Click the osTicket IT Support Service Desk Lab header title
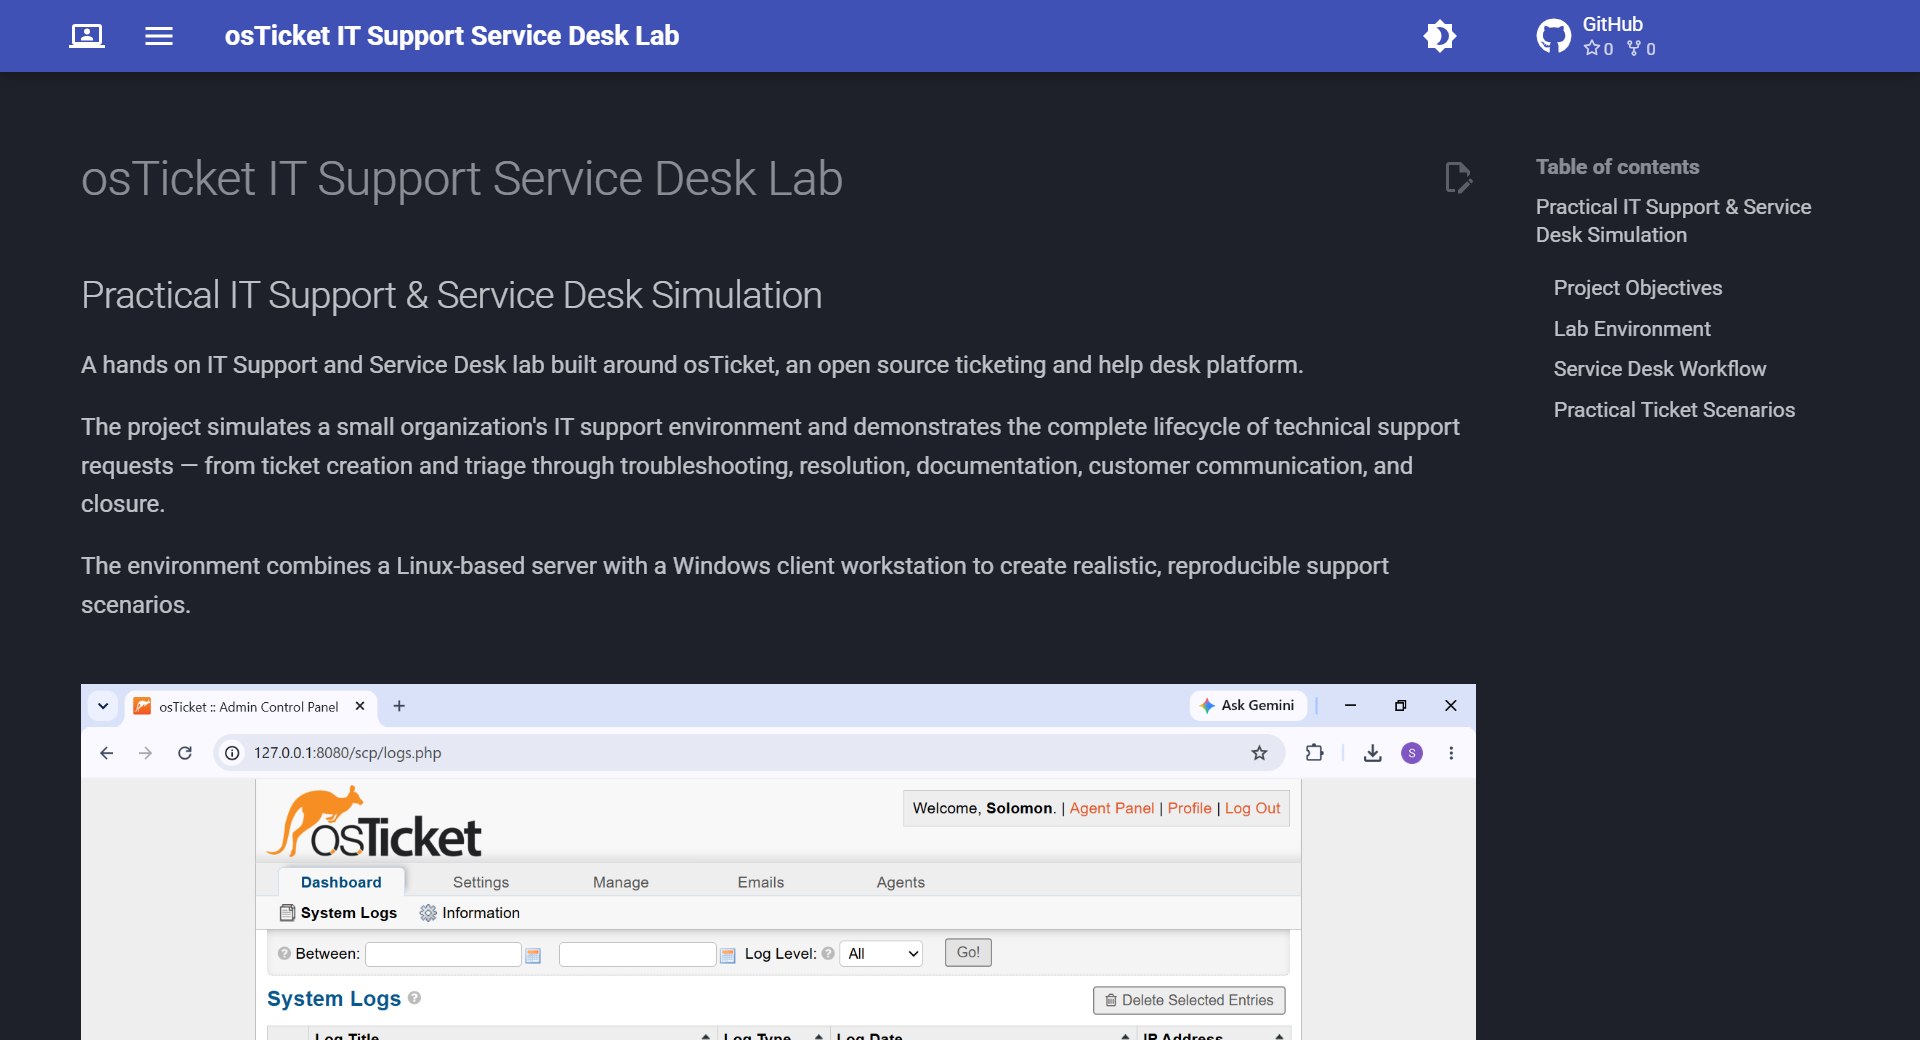This screenshot has width=1920, height=1040. point(452,36)
